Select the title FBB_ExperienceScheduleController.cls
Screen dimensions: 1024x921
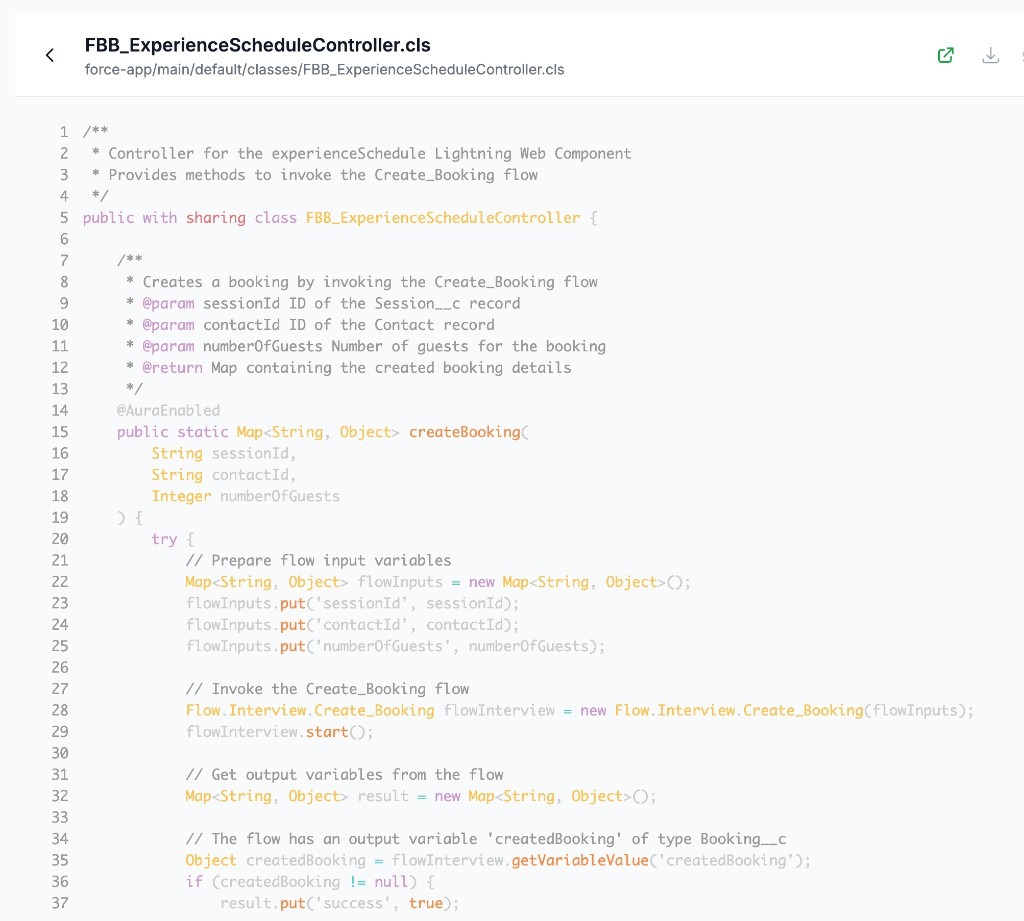click(257, 45)
